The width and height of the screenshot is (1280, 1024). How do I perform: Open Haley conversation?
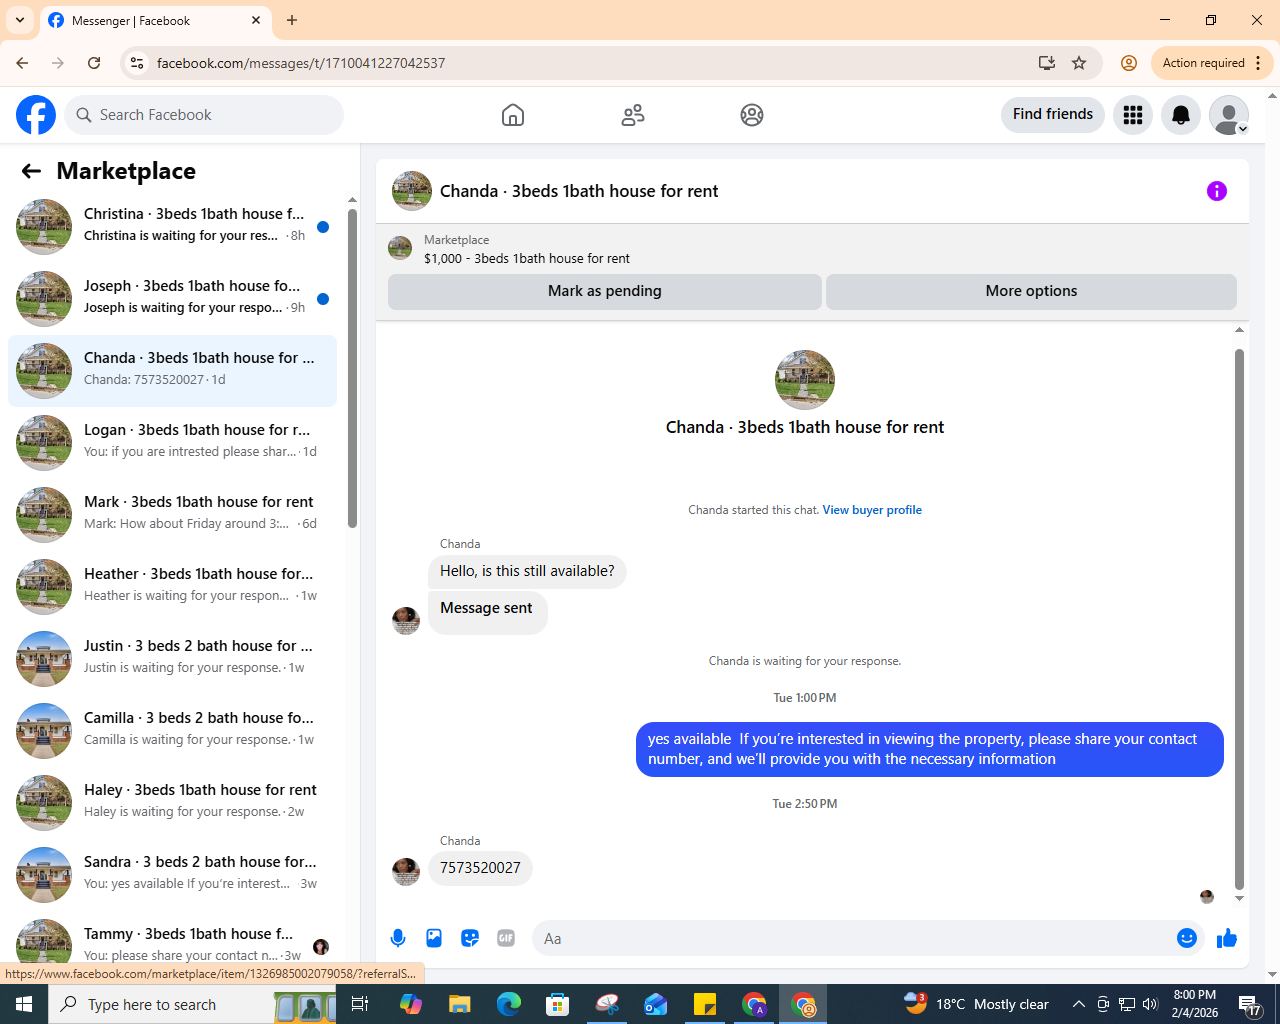[172, 803]
